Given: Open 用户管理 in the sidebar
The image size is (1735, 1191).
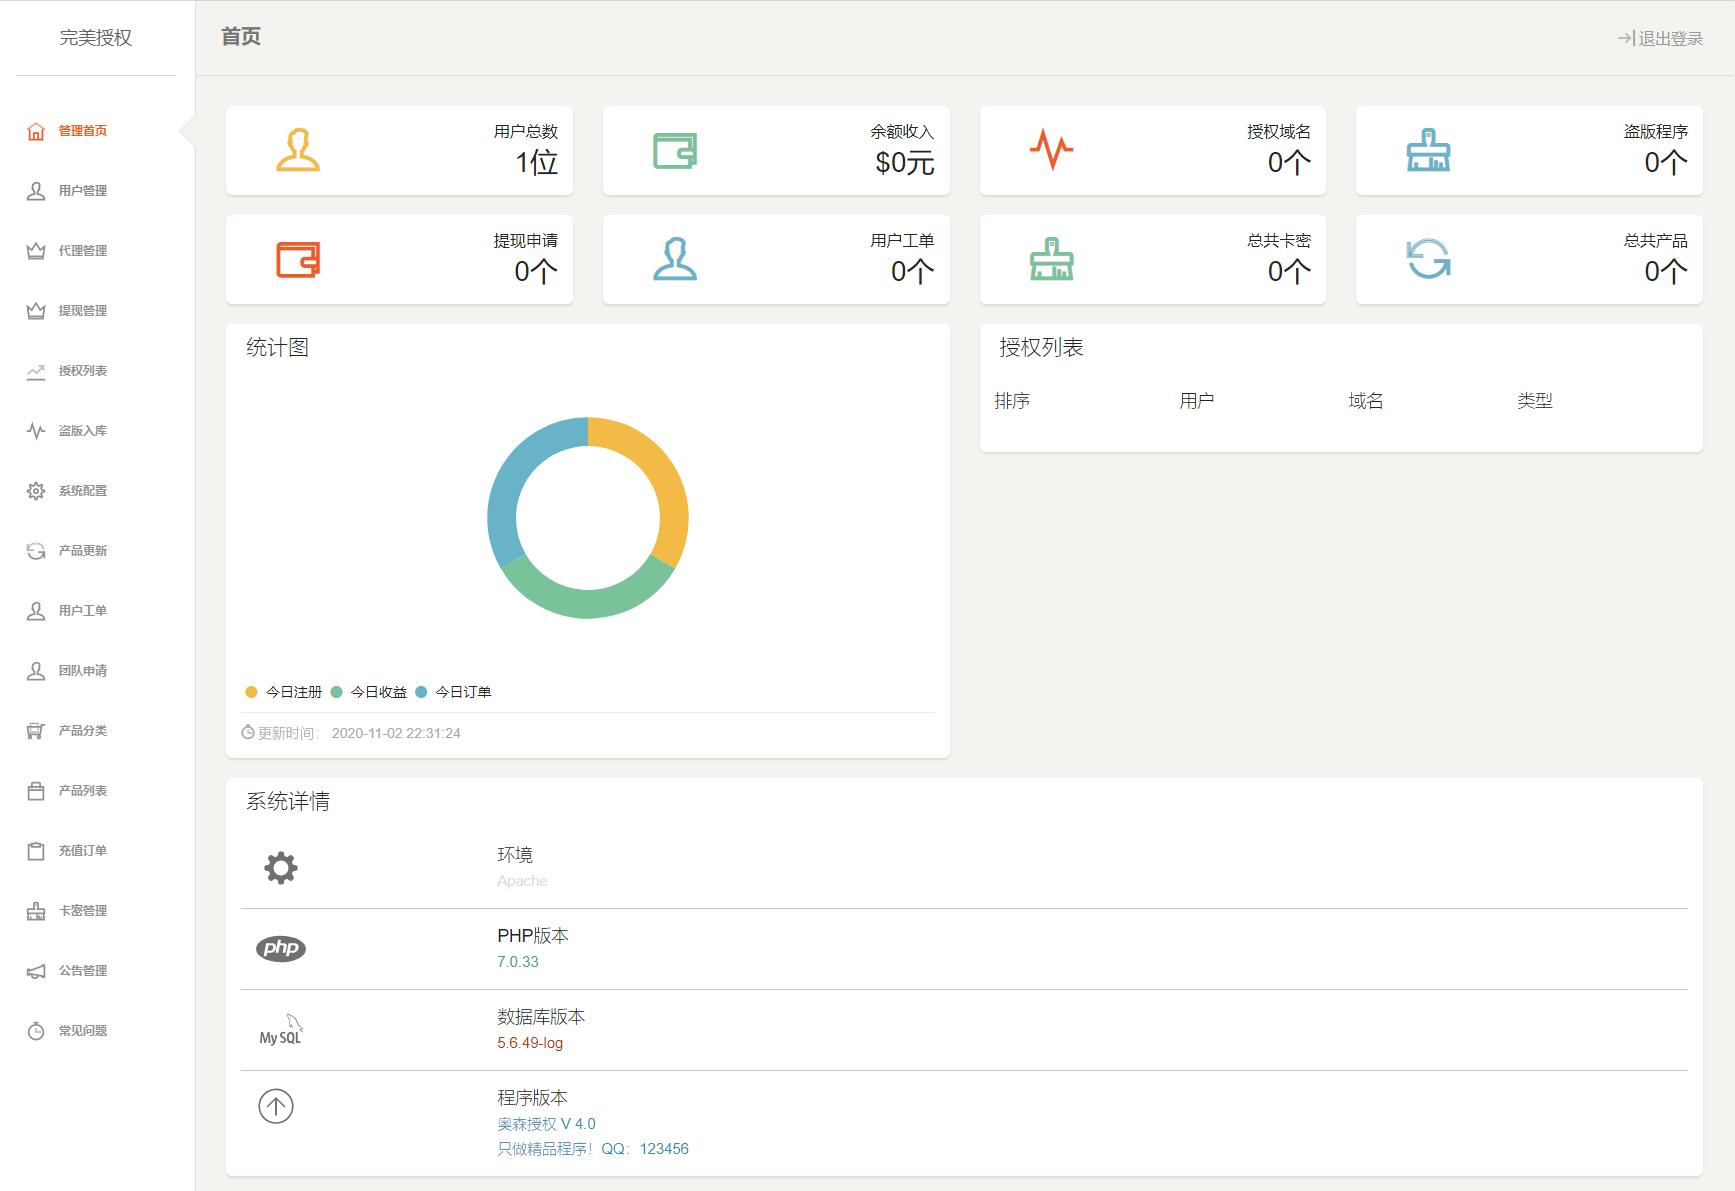Looking at the screenshot, I should coord(82,191).
